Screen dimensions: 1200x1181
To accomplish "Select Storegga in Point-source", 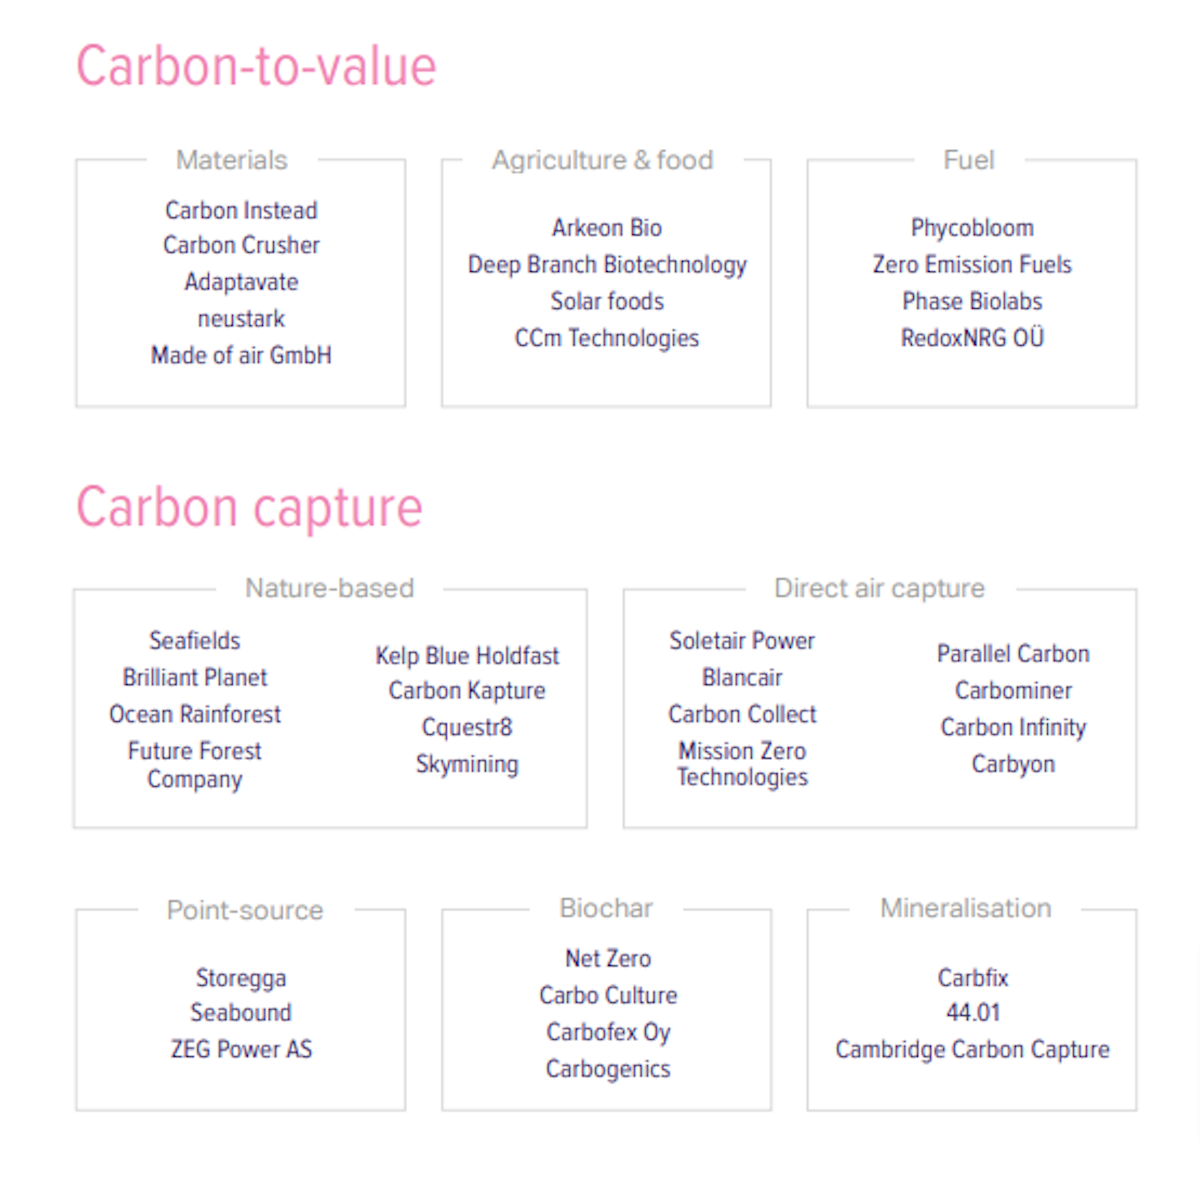I will 241,978.
